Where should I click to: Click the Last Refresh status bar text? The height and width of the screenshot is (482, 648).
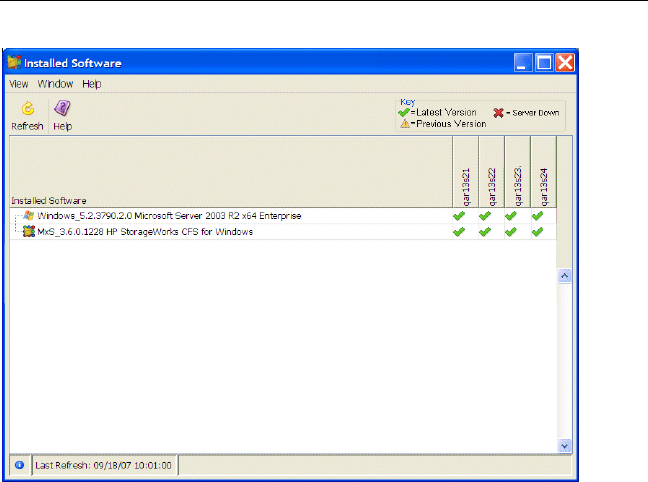(x=103, y=465)
